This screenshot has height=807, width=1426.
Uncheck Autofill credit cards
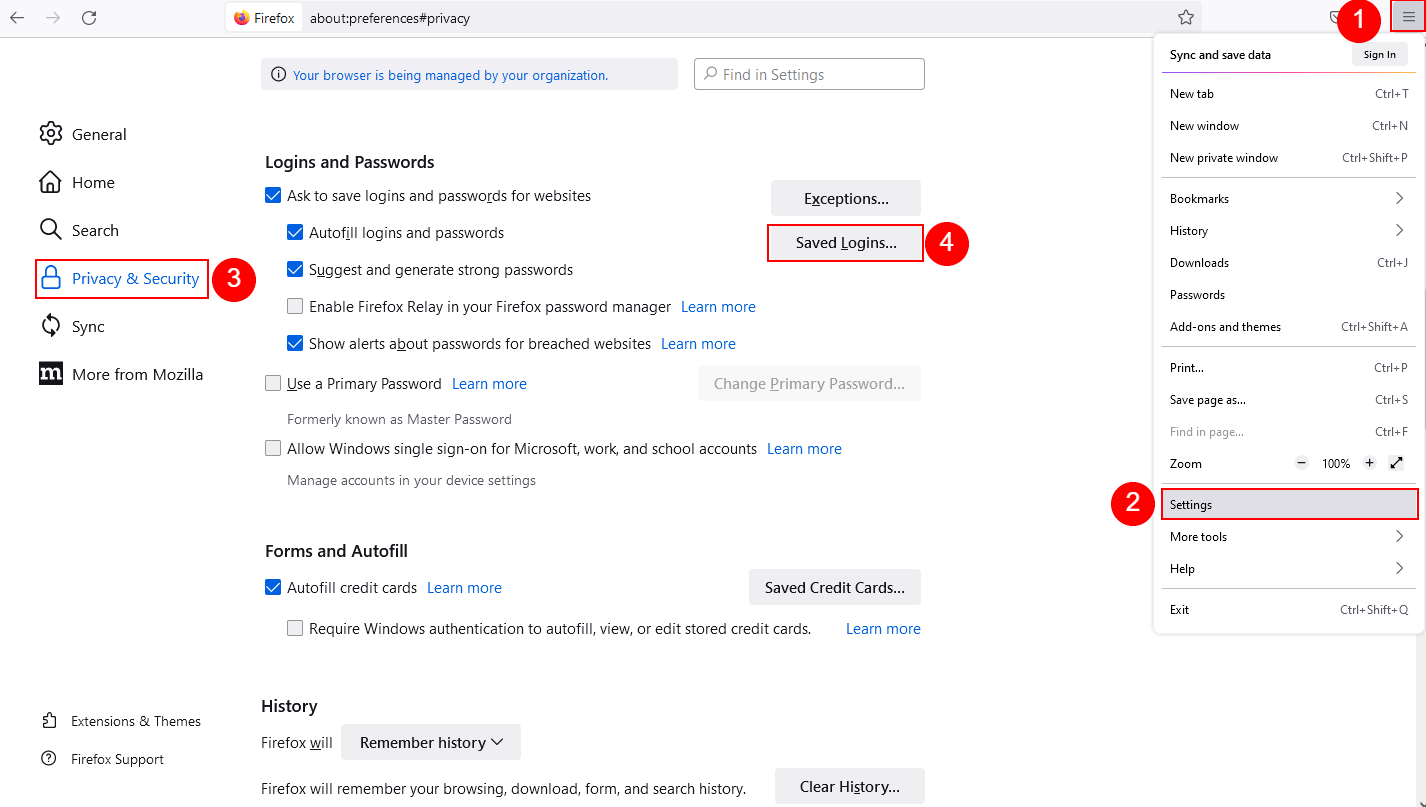tap(273, 588)
